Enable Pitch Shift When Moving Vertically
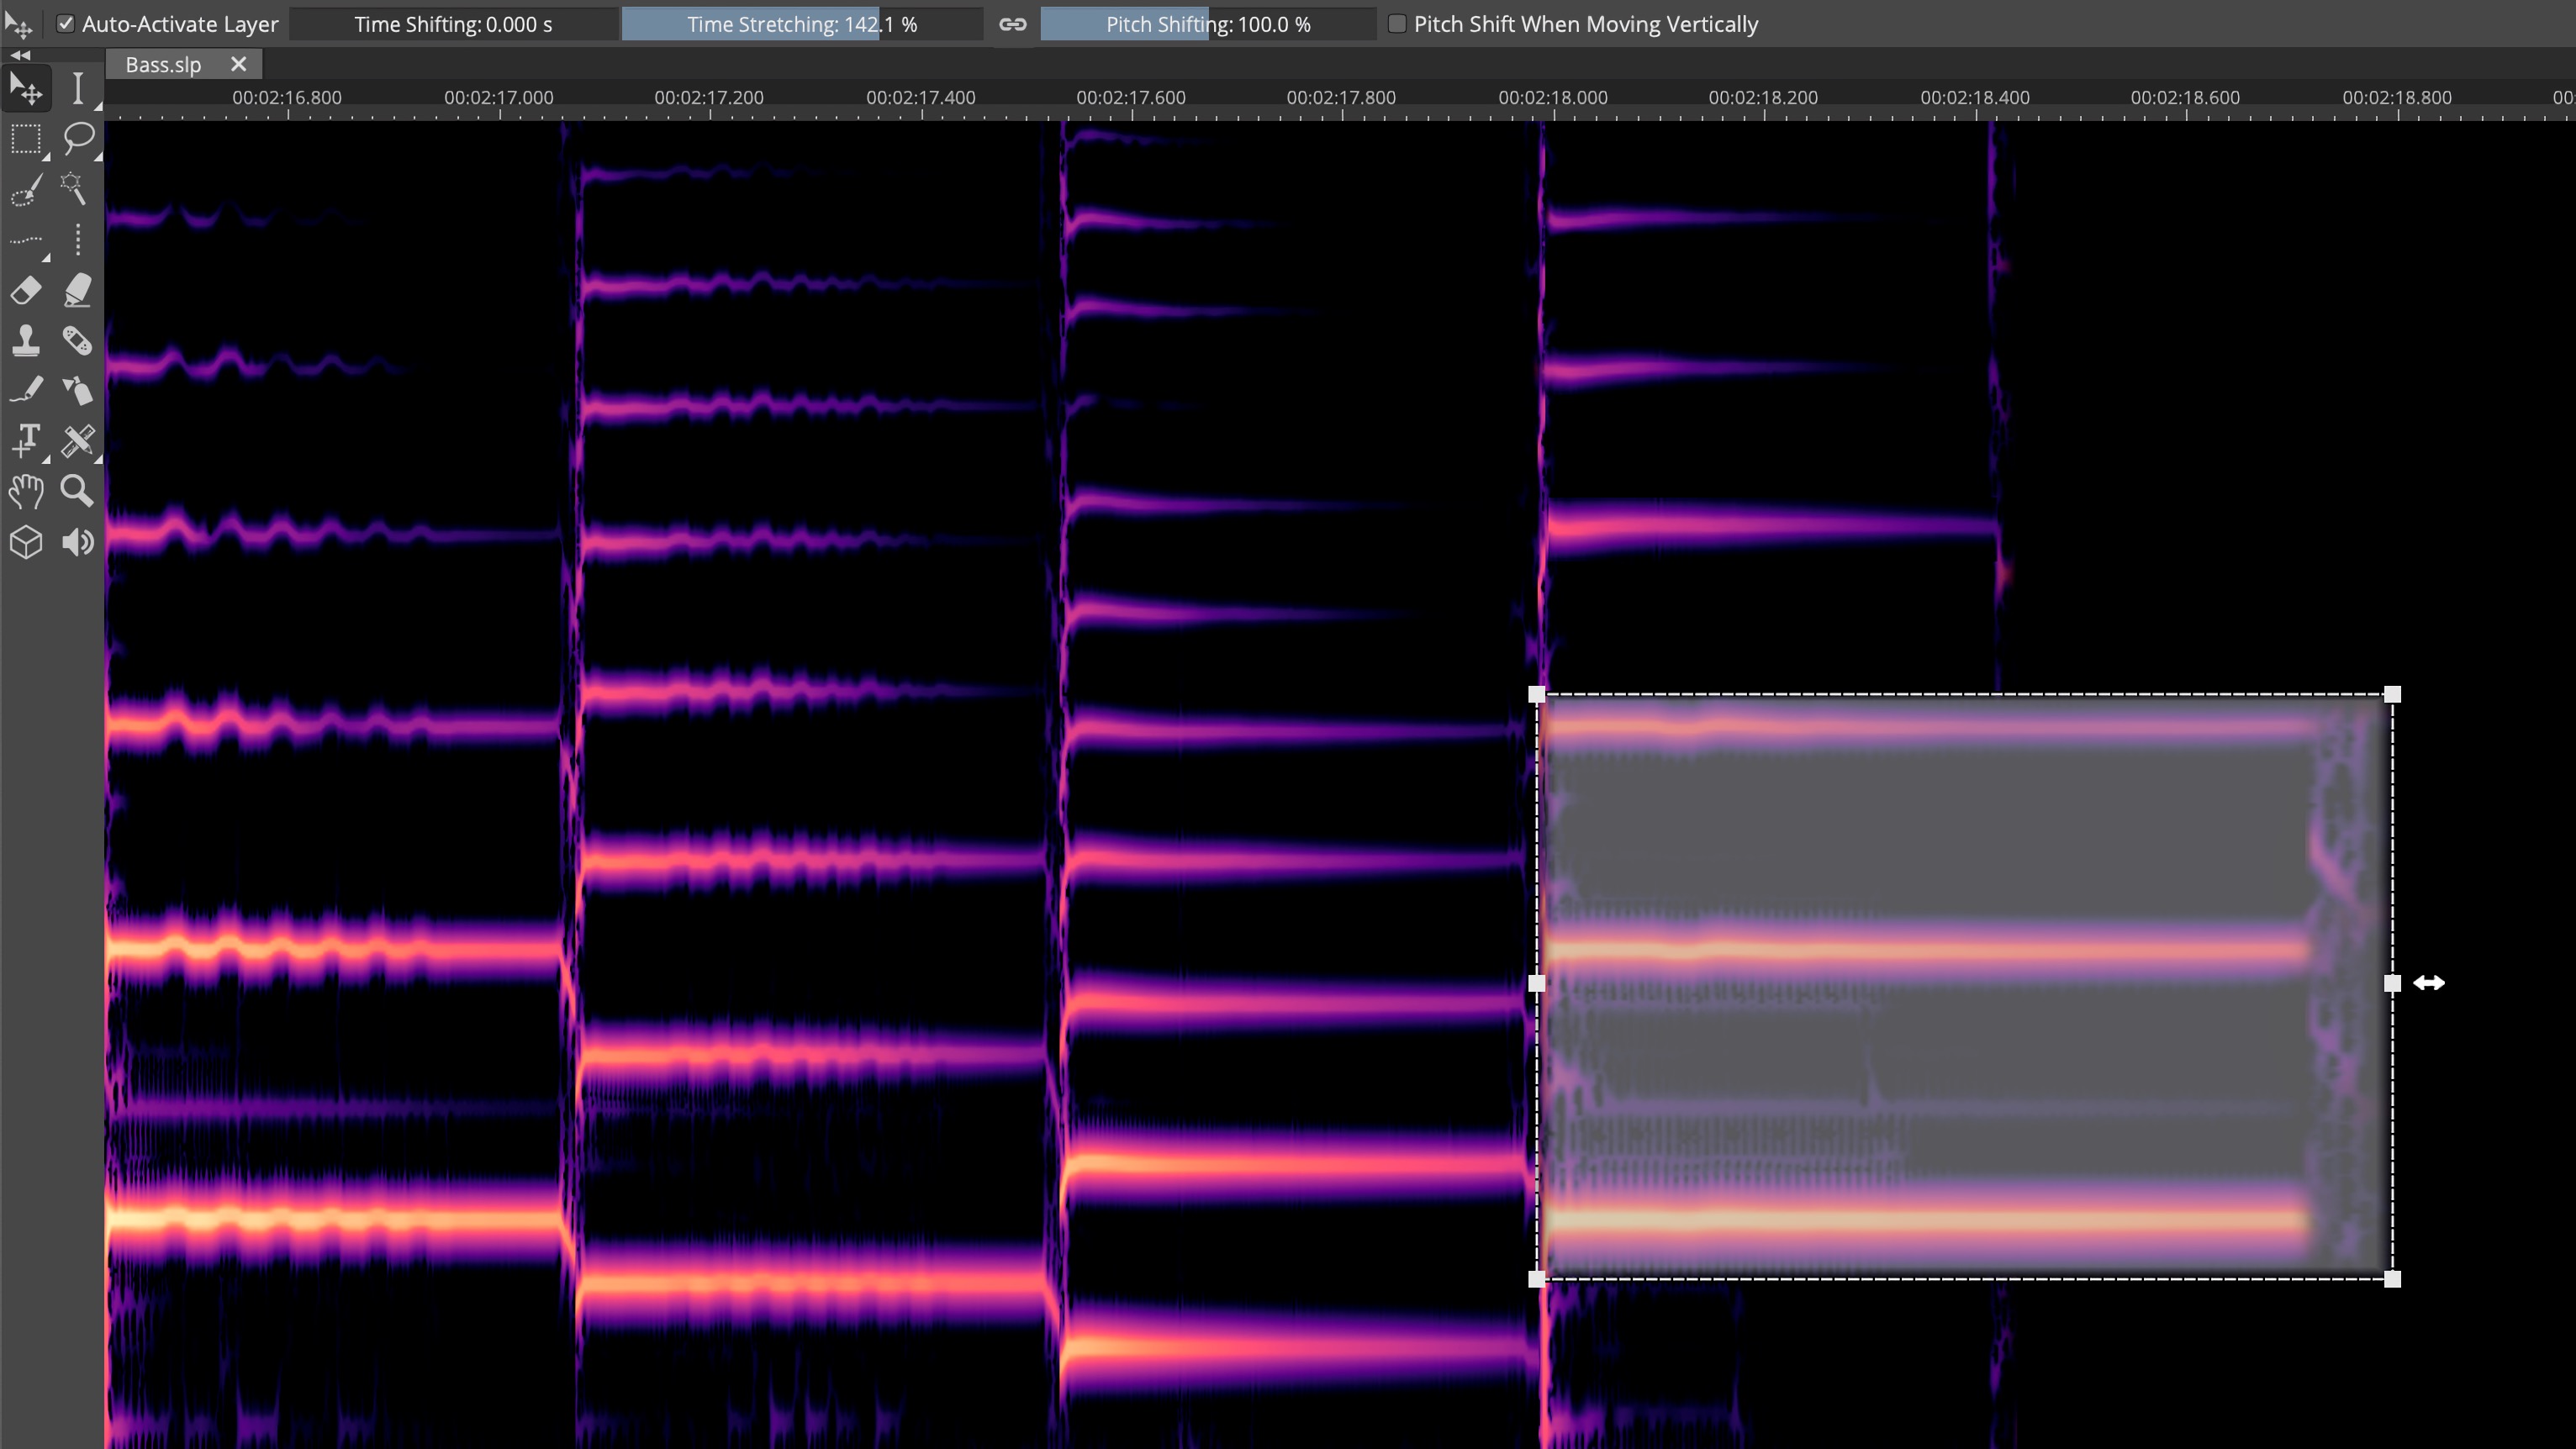 pos(1397,24)
